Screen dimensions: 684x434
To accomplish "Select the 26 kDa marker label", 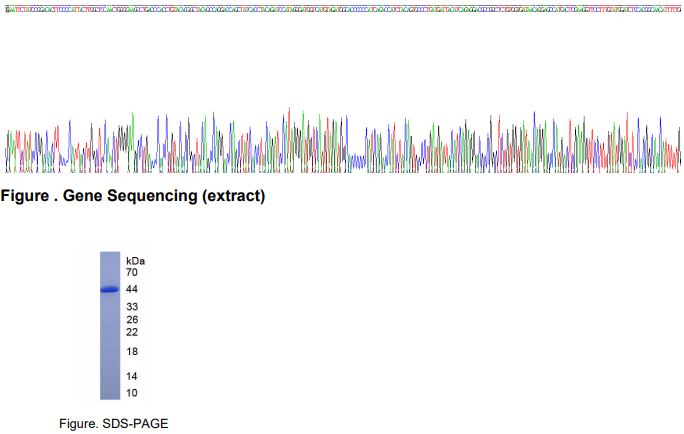I will (x=132, y=320).
